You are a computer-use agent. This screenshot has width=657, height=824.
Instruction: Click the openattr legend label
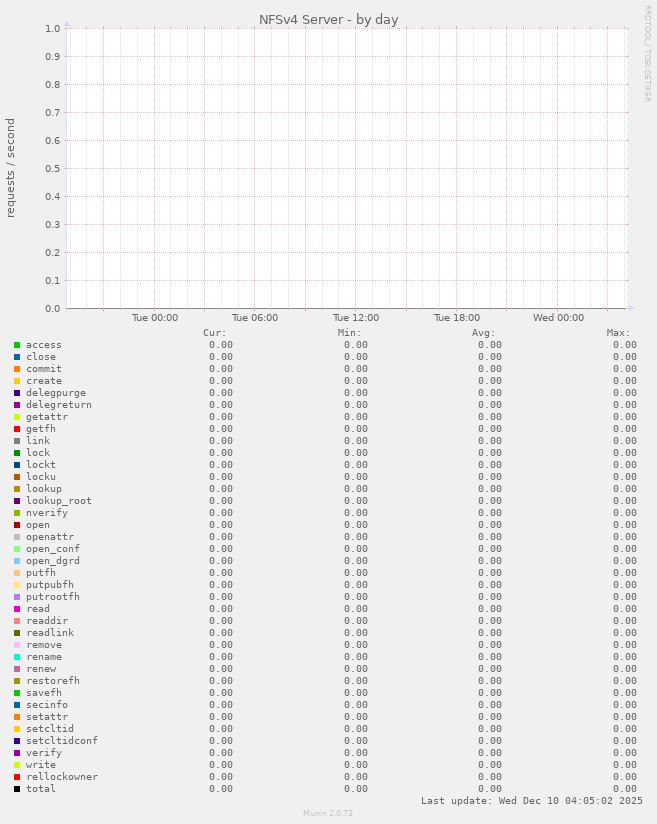(50, 537)
